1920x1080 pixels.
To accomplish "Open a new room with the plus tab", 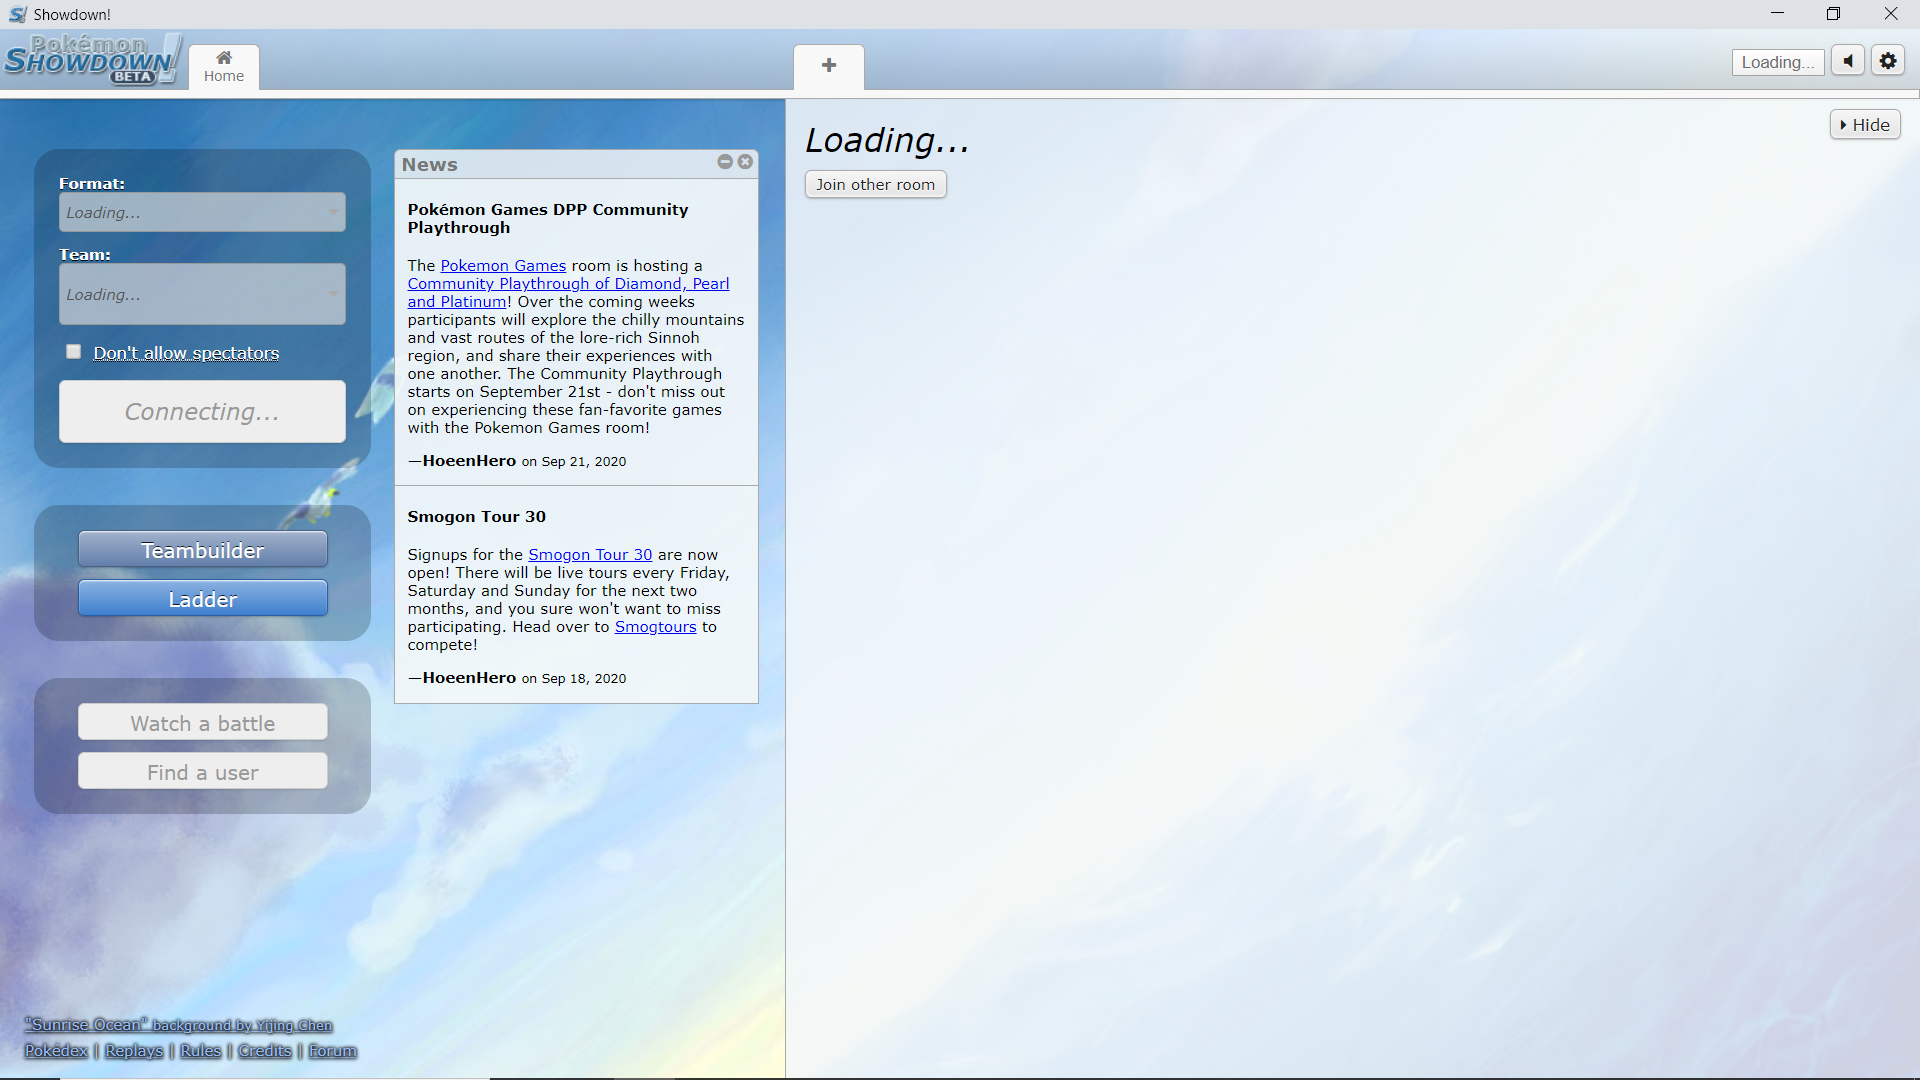I will (x=829, y=66).
